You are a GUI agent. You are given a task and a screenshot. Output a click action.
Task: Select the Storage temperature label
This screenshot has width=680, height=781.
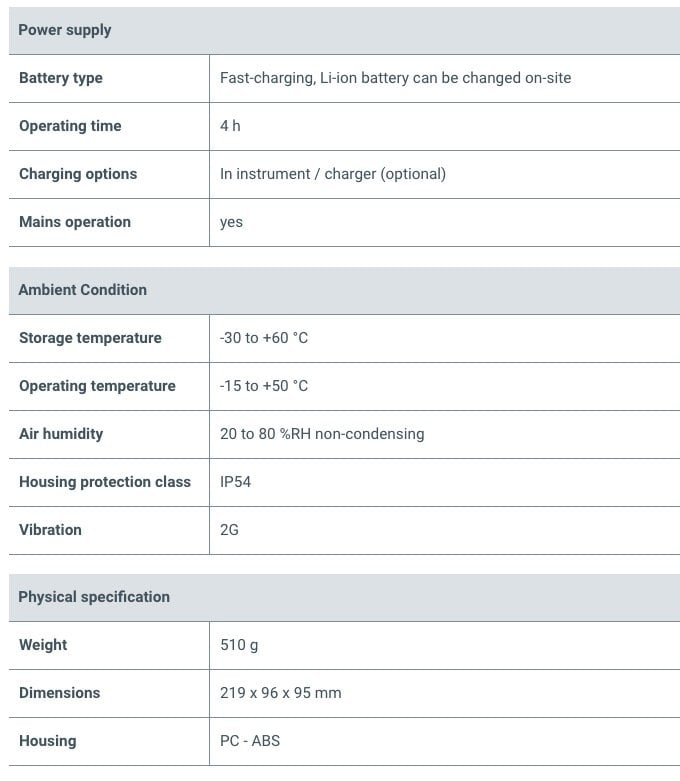90,338
